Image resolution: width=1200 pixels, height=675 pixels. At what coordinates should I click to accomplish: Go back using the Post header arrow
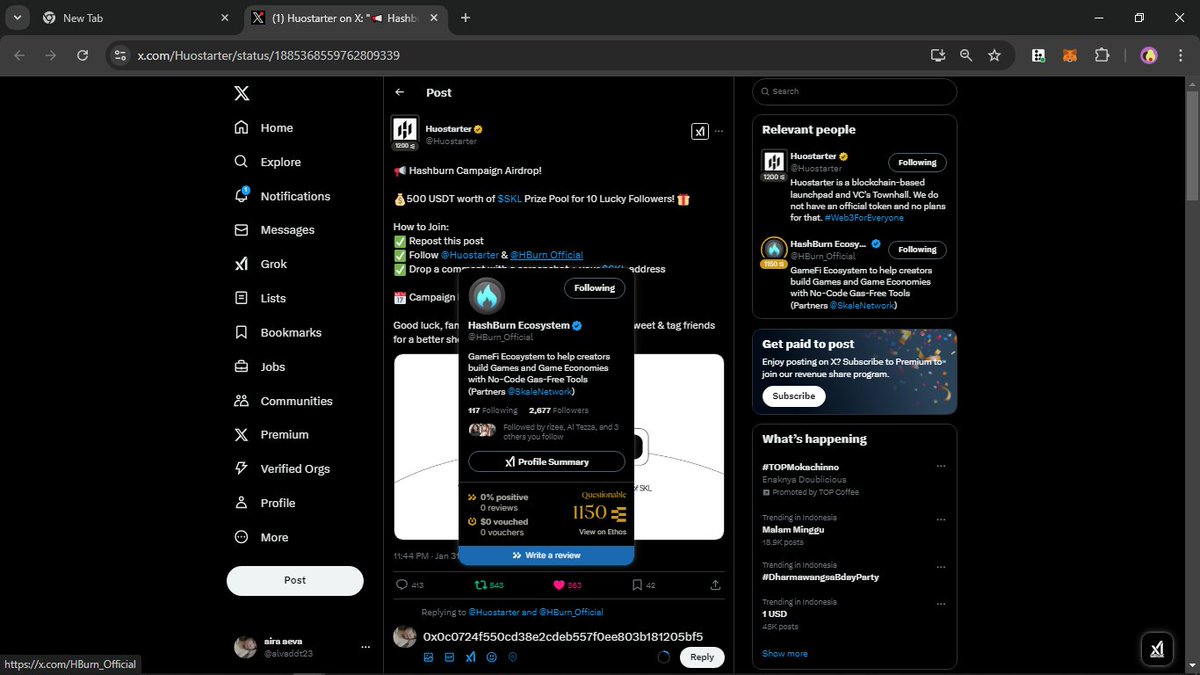pos(400,92)
